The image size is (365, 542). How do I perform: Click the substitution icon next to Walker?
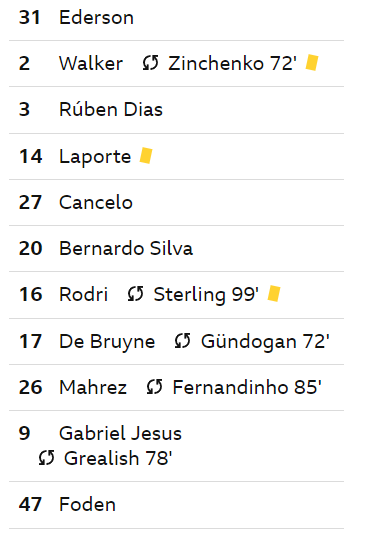(x=151, y=63)
